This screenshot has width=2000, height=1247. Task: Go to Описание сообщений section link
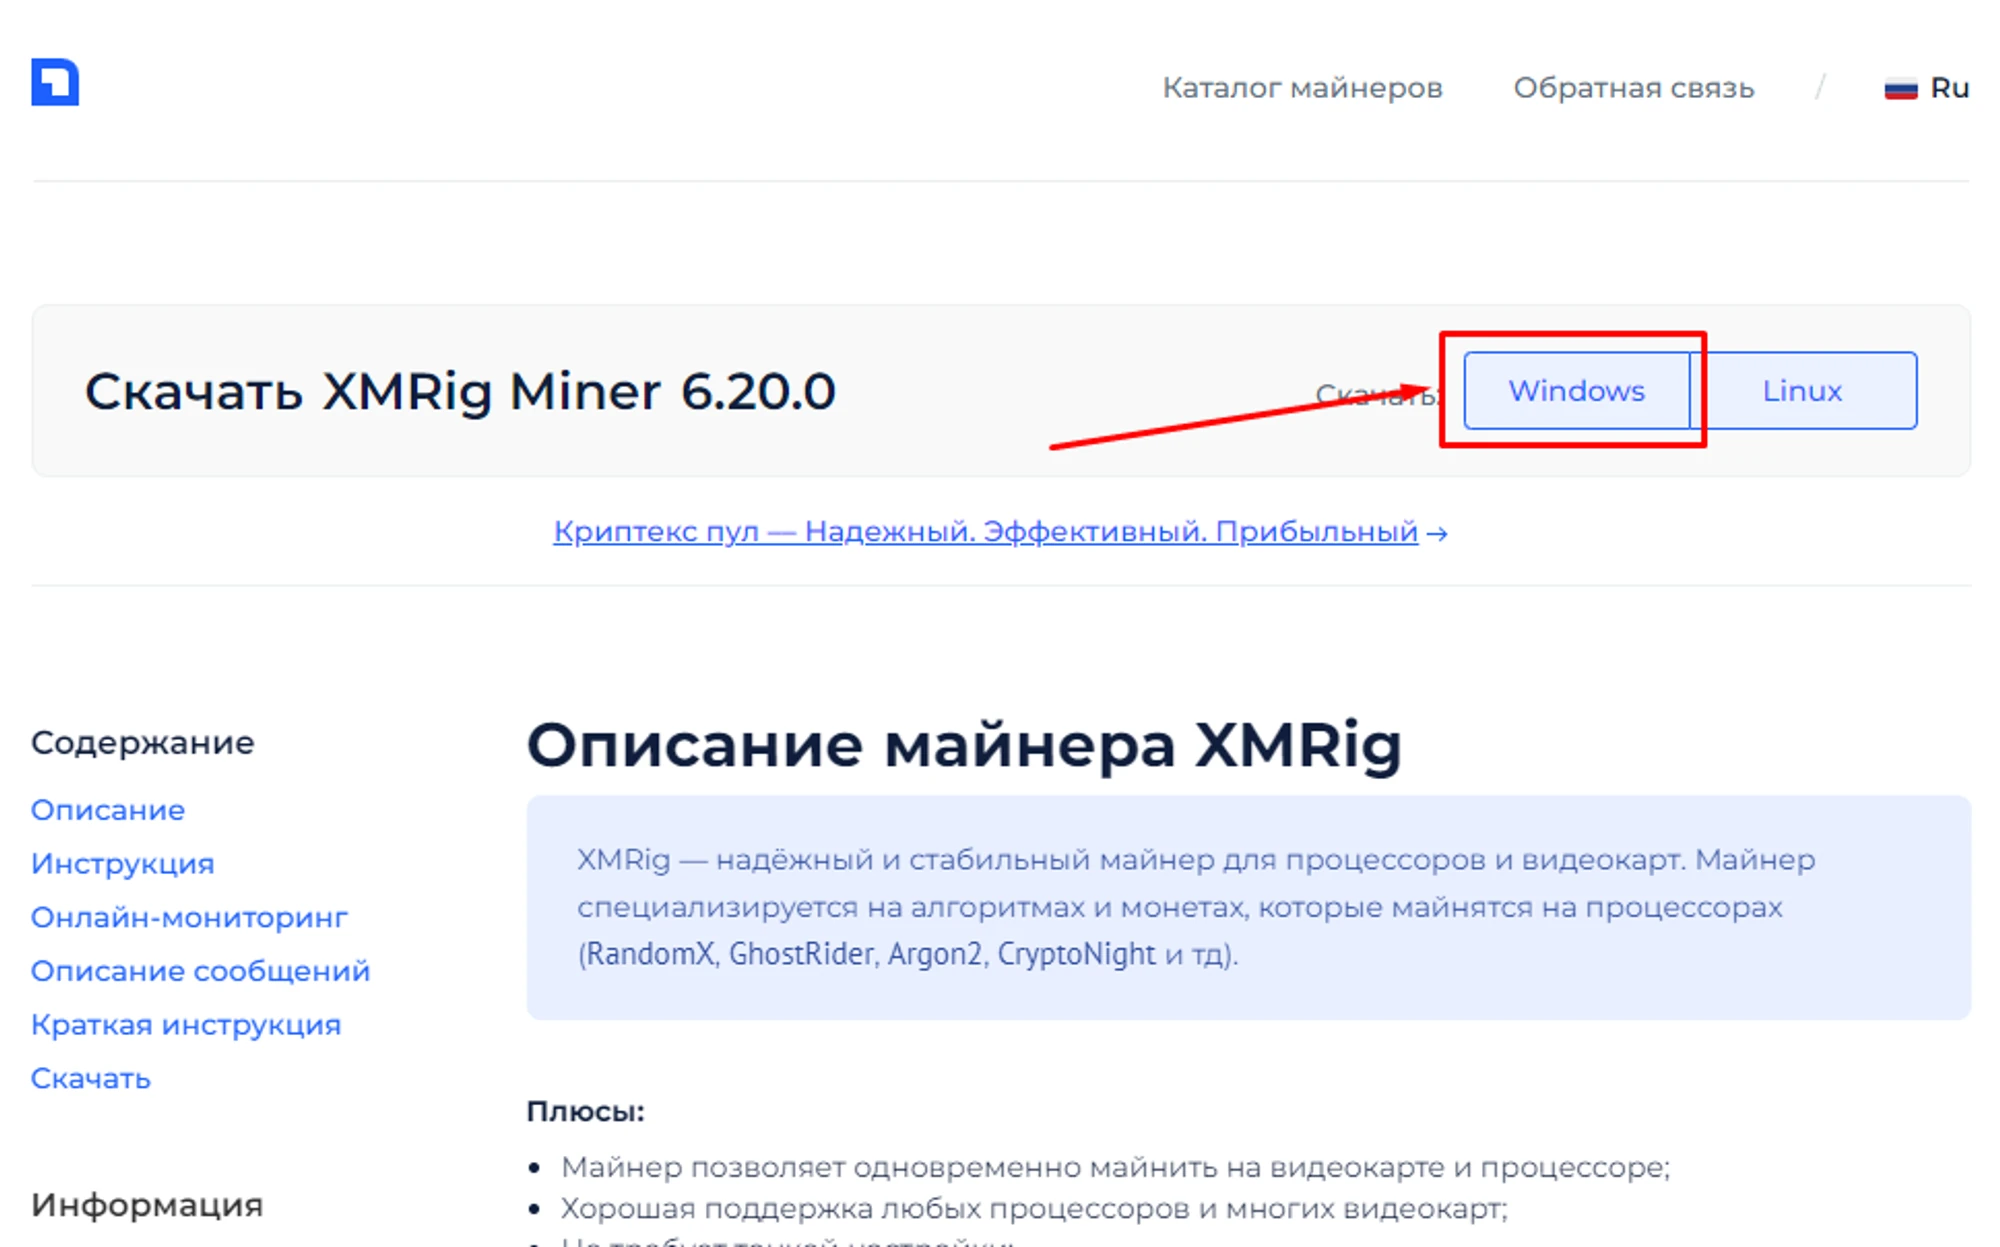tap(200, 971)
